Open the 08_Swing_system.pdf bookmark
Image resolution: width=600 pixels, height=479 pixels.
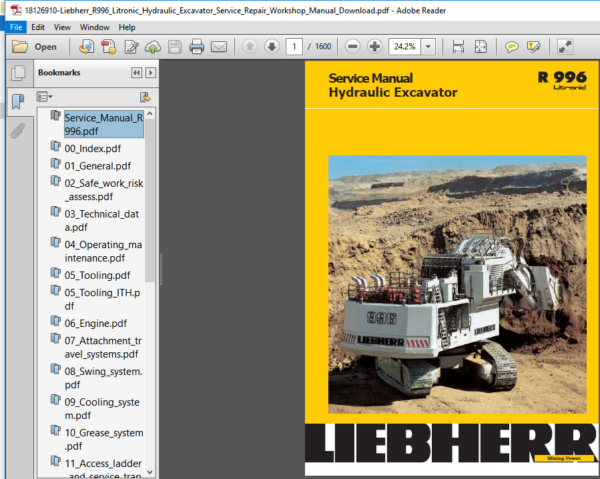click(x=103, y=378)
